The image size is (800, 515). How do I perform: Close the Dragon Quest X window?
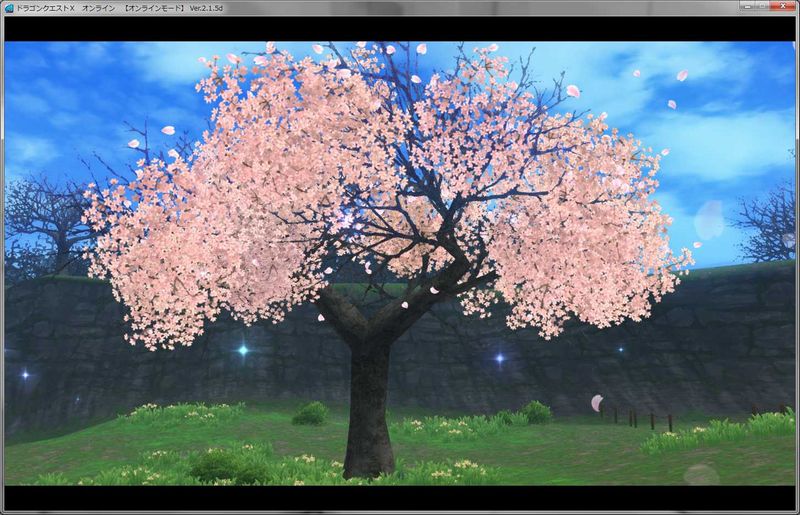coord(783,6)
